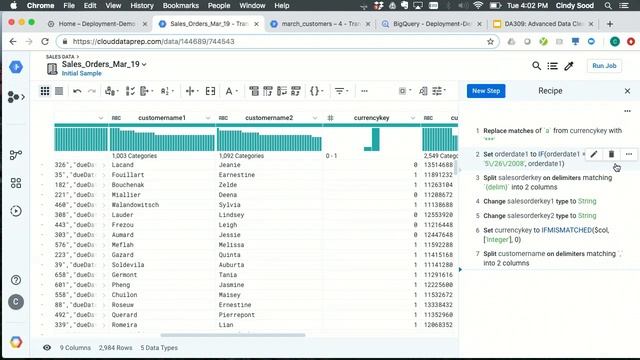Click the browser address bar URL

tap(153, 42)
